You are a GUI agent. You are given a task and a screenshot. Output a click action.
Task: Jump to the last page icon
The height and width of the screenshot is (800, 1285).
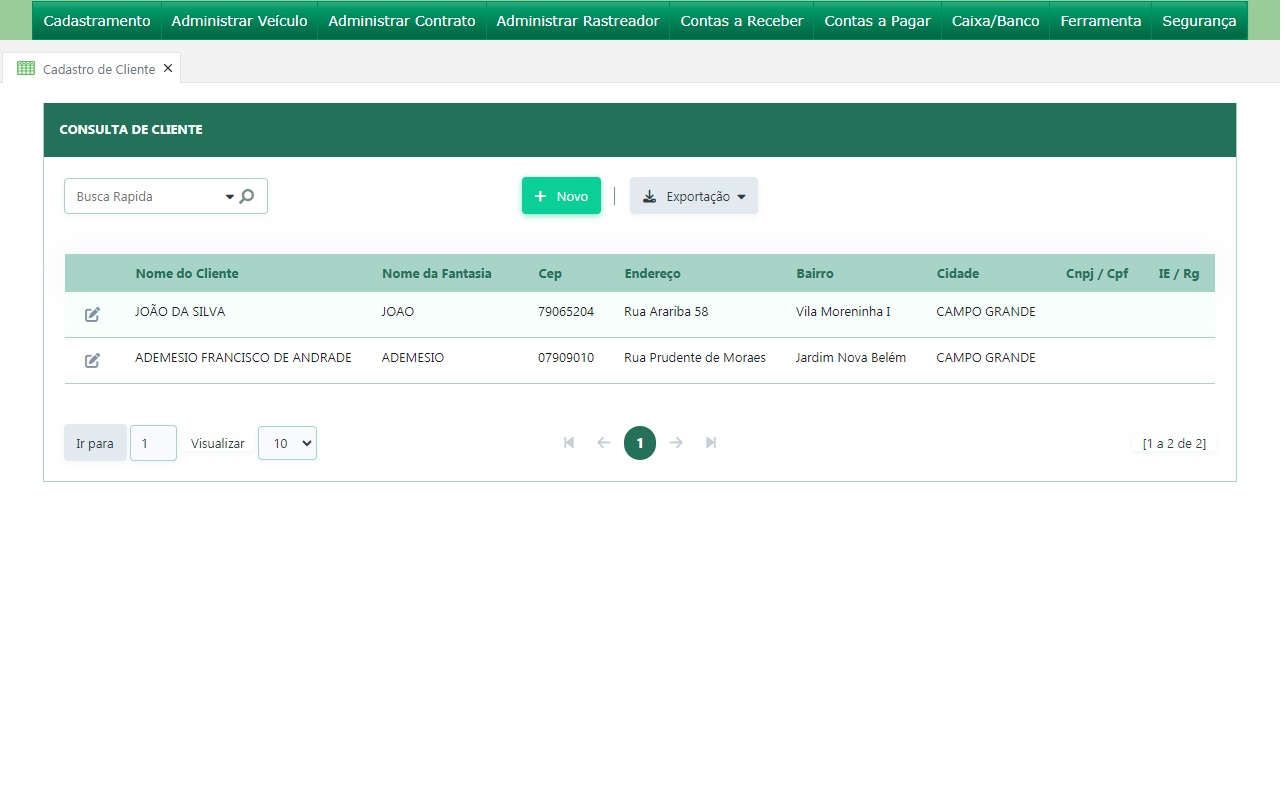[x=711, y=442]
